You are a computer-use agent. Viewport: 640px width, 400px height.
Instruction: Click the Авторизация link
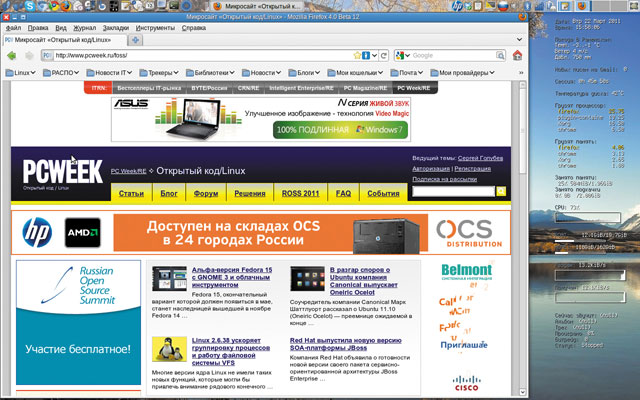click(x=431, y=169)
